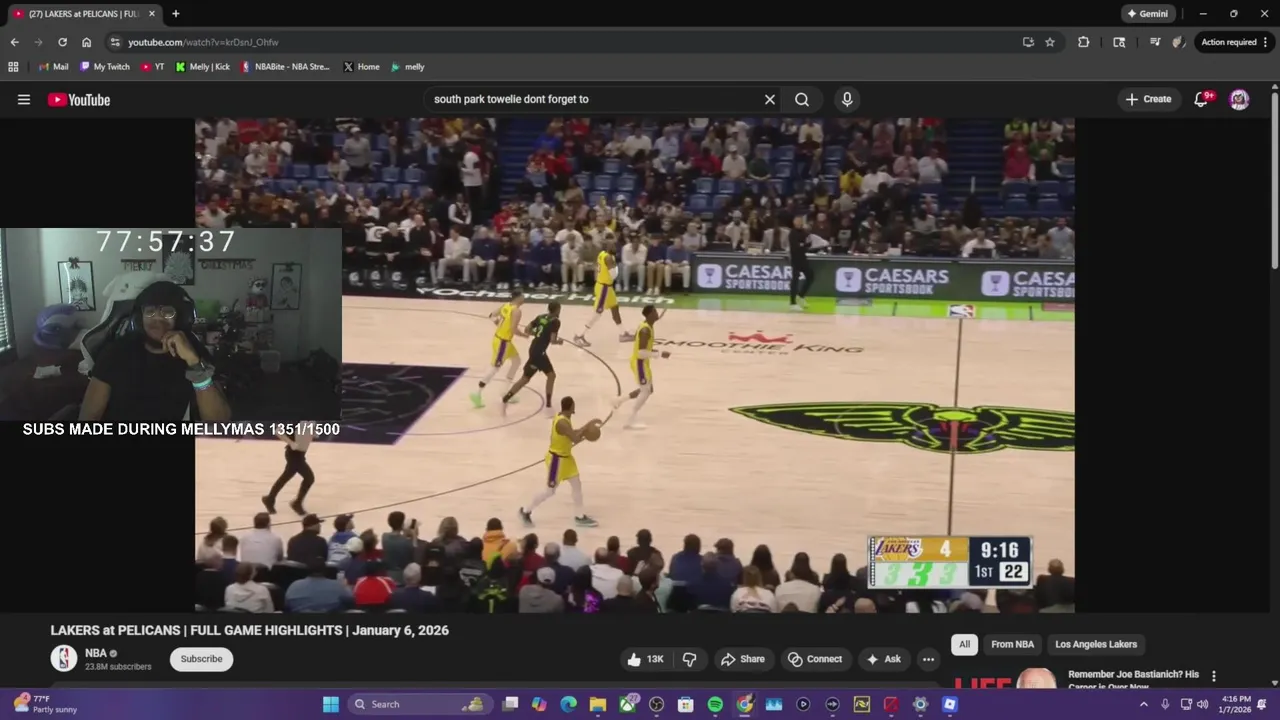Image resolution: width=1280 pixels, height=720 pixels.
Task: Subscribe to the NBA channel
Action: tap(201, 659)
